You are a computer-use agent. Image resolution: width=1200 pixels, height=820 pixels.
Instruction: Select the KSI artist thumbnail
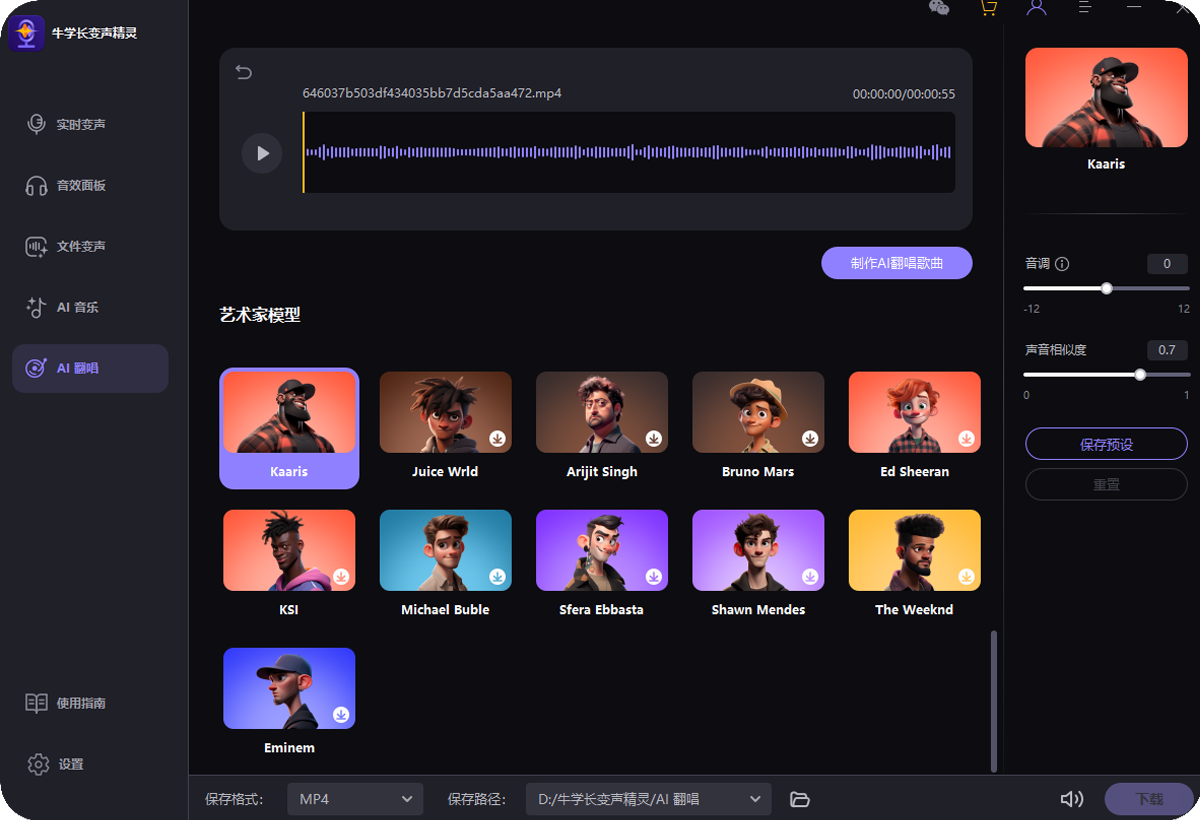289,550
